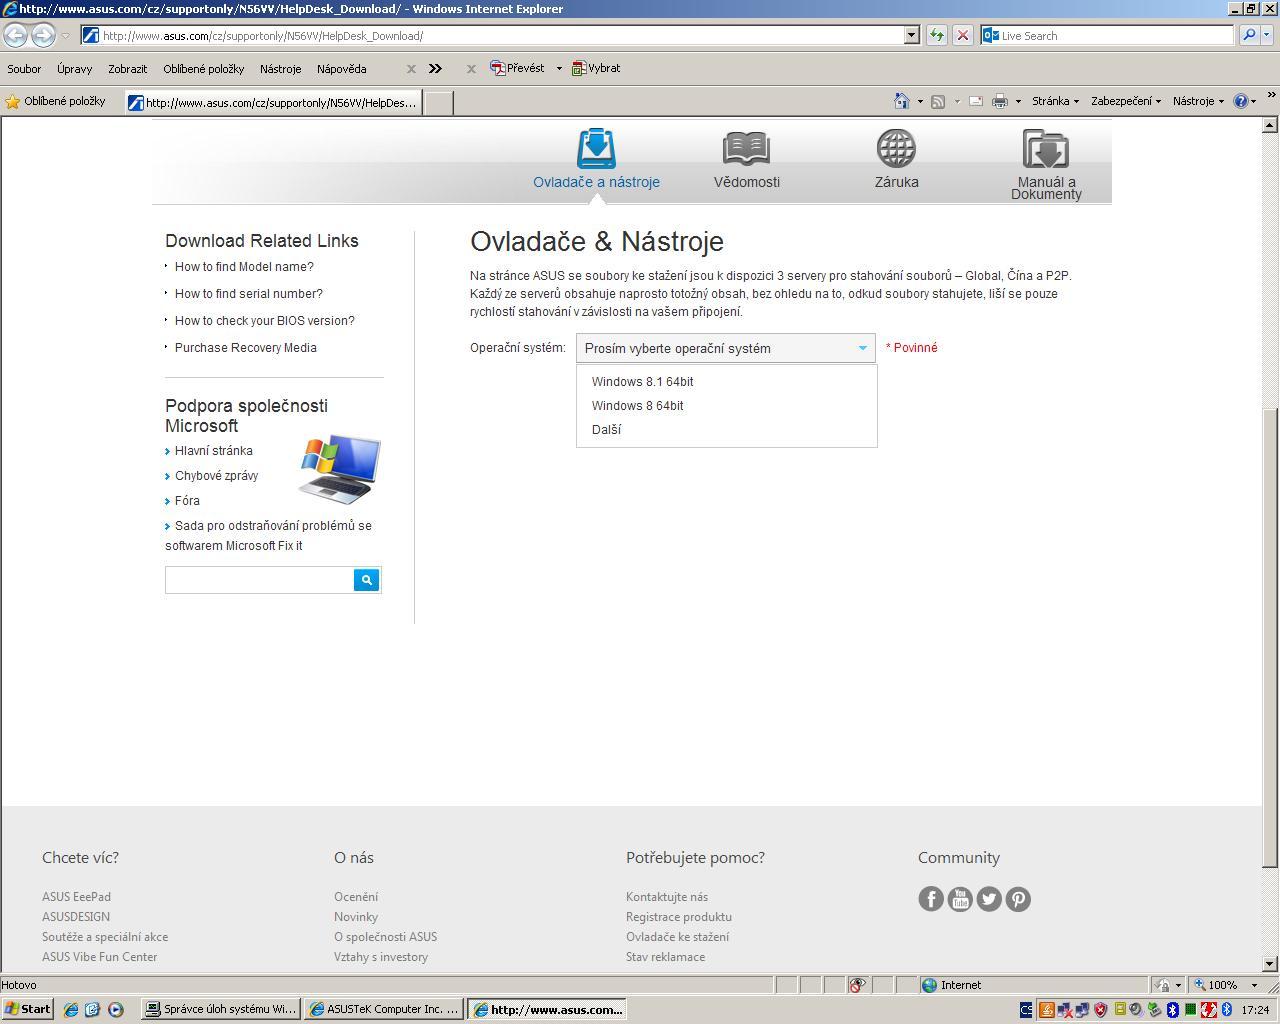
Task: Open Stav reklamace footer link
Action: pos(666,957)
